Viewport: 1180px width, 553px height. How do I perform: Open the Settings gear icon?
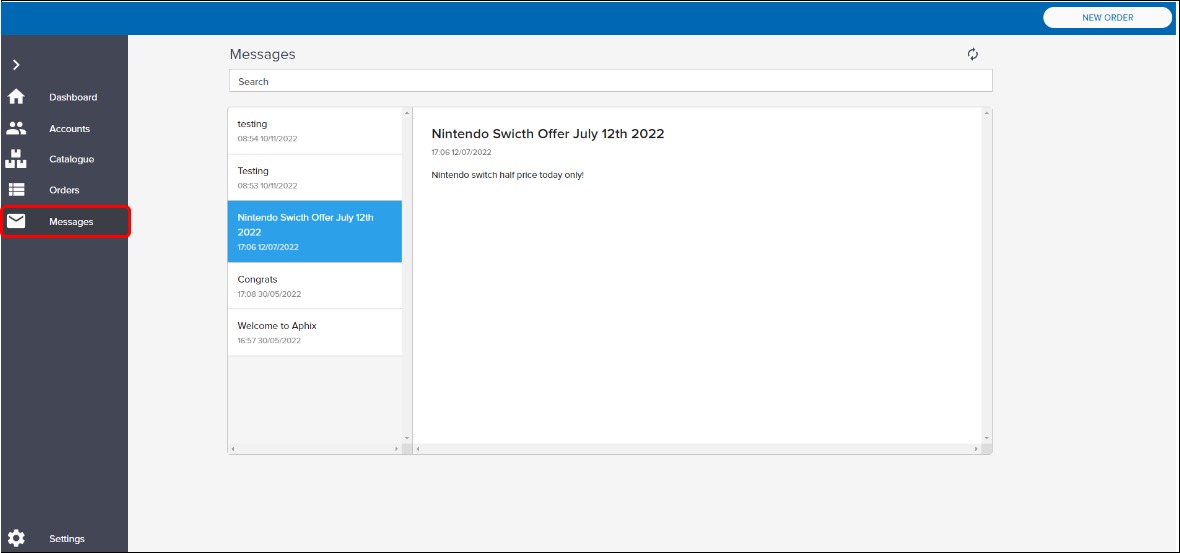pyautogui.click(x=16, y=538)
